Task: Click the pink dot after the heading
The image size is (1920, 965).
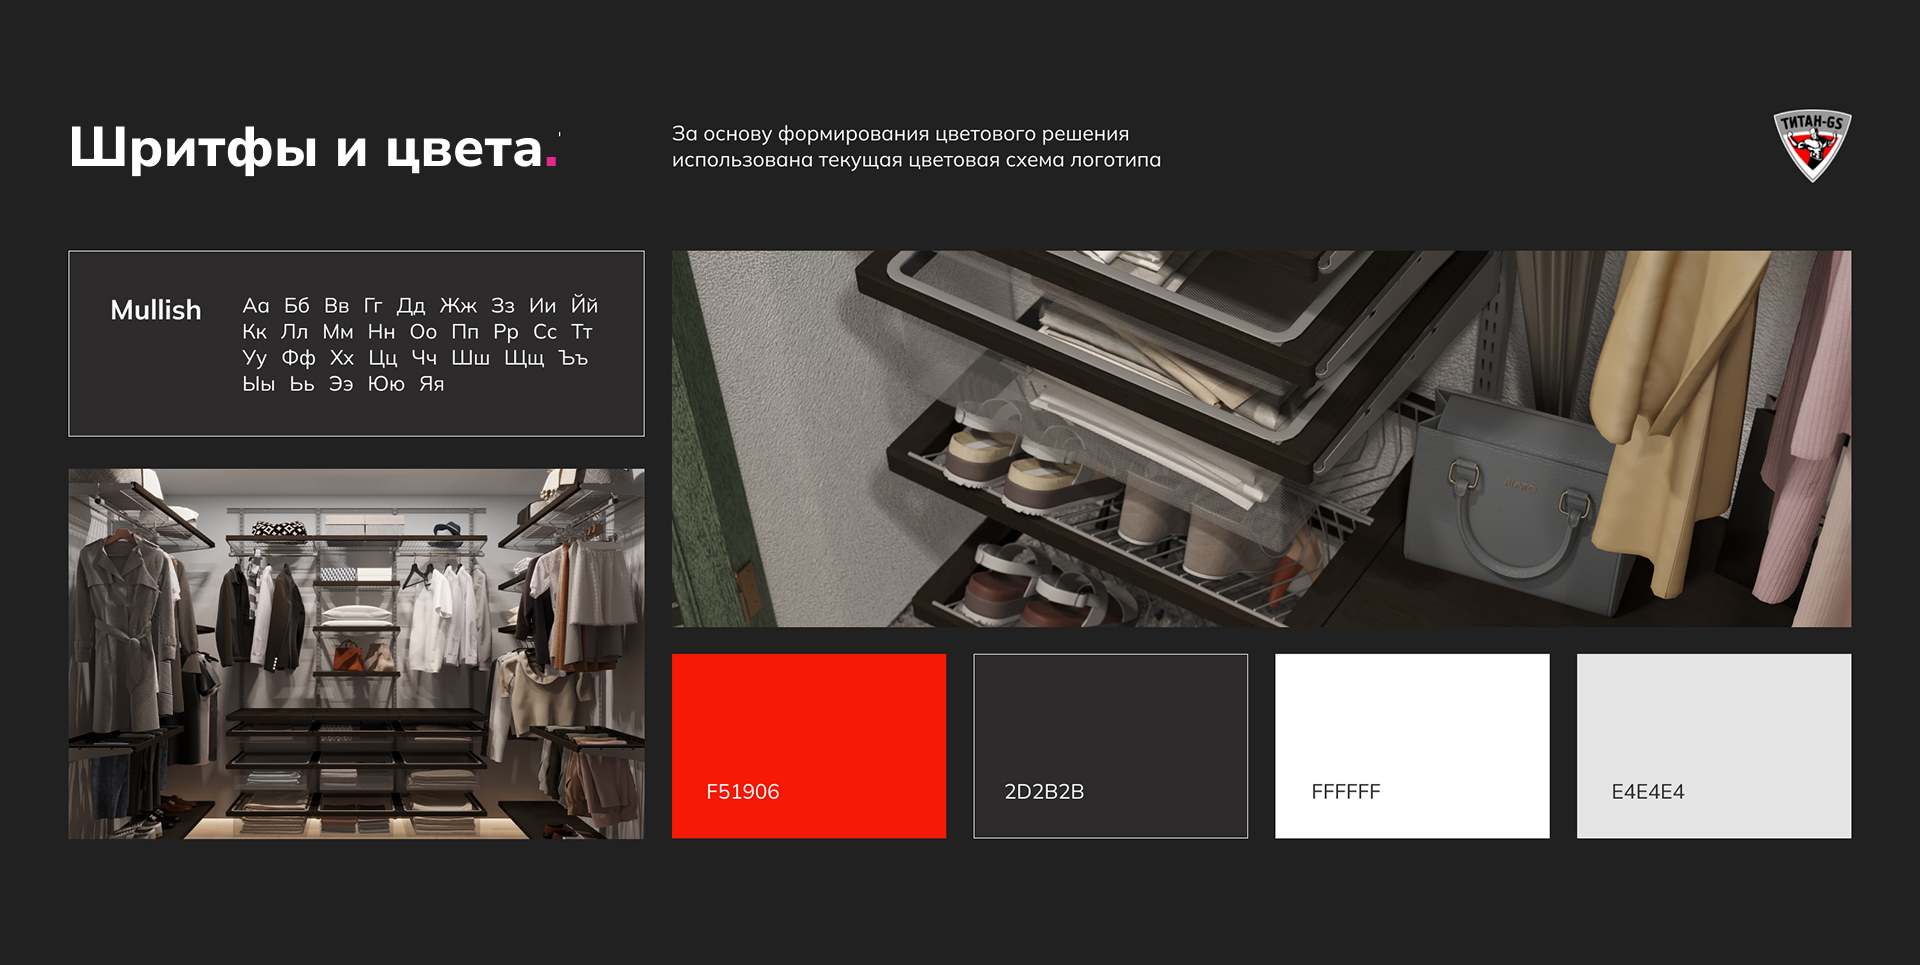Action: 551,162
